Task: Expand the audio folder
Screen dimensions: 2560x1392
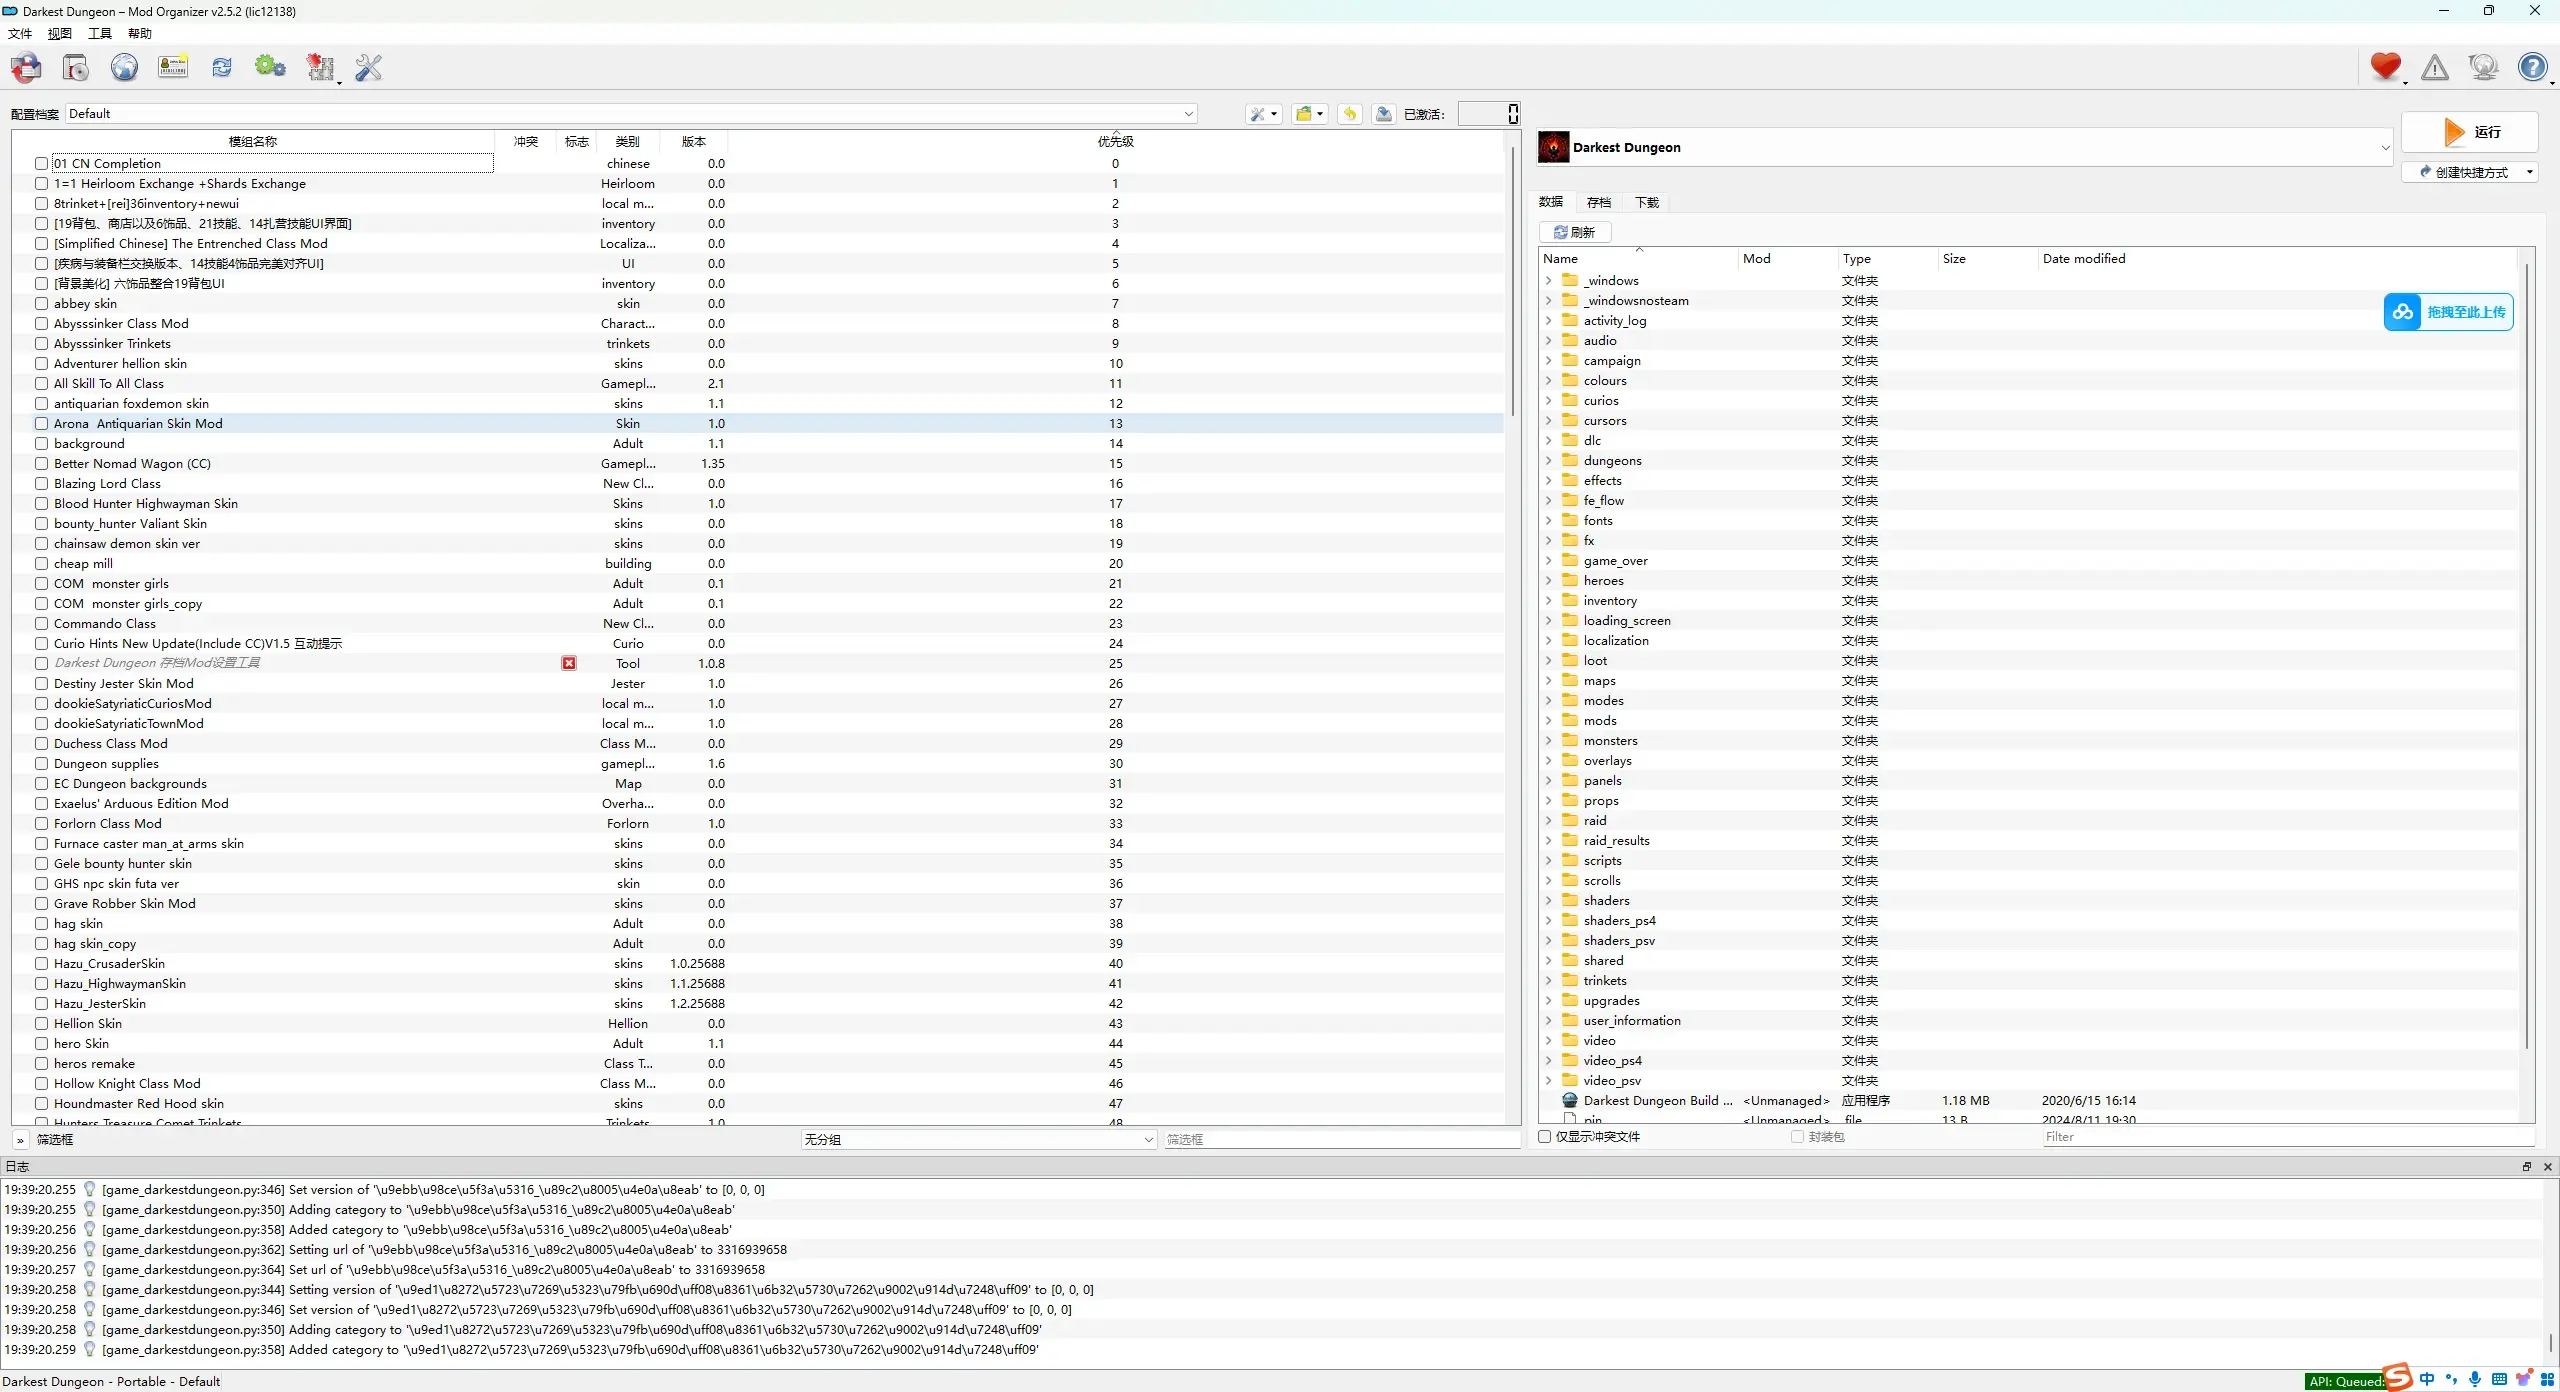Action: click(x=1549, y=340)
